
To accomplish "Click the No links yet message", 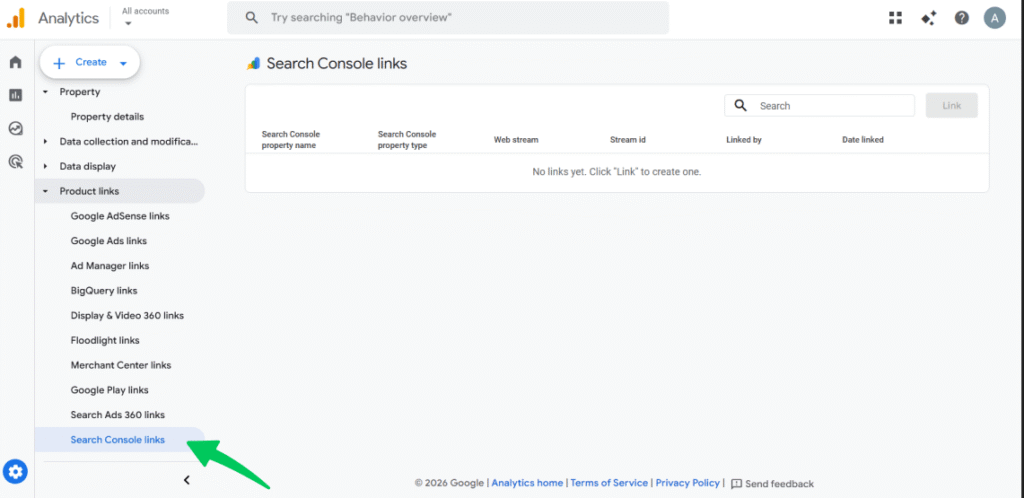I will point(616,172).
